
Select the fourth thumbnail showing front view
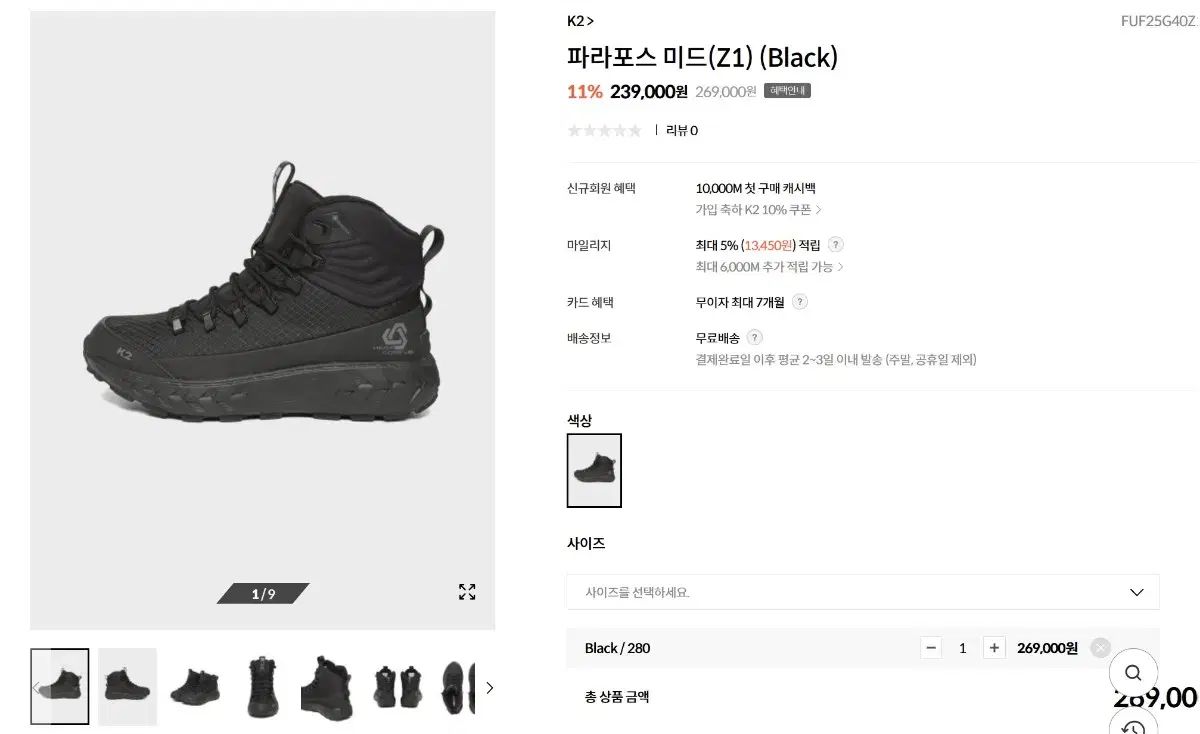tap(262, 687)
